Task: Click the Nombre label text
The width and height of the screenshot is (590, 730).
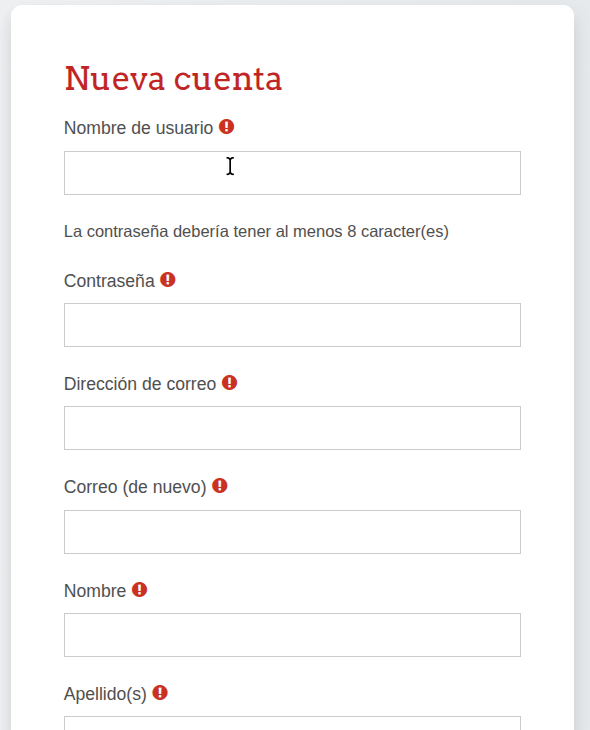Action: tap(95, 591)
